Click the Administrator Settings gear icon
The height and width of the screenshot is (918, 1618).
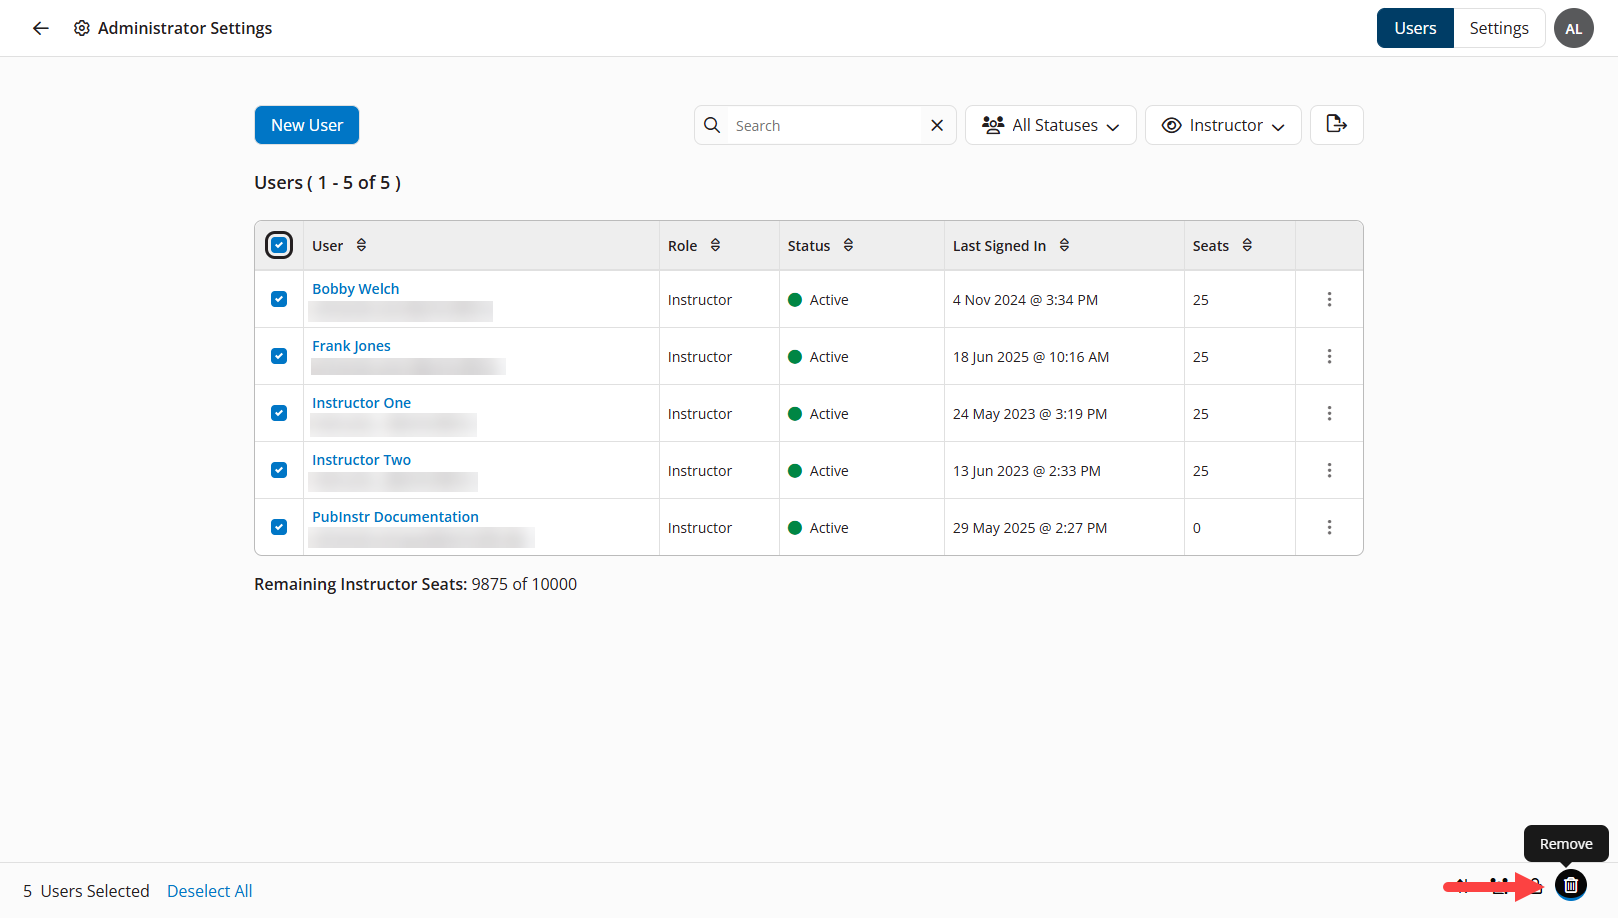[82, 28]
